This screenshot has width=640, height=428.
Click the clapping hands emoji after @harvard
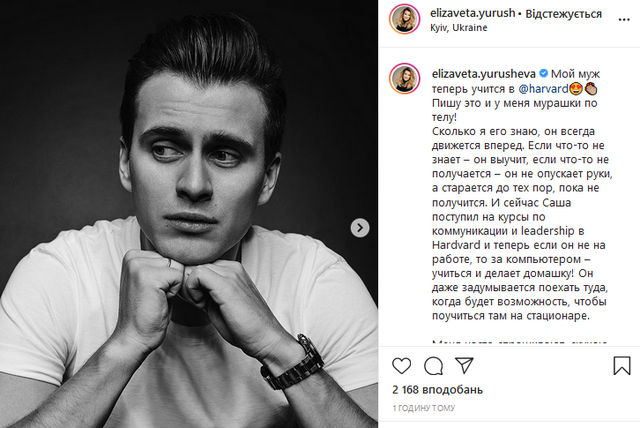(591, 89)
